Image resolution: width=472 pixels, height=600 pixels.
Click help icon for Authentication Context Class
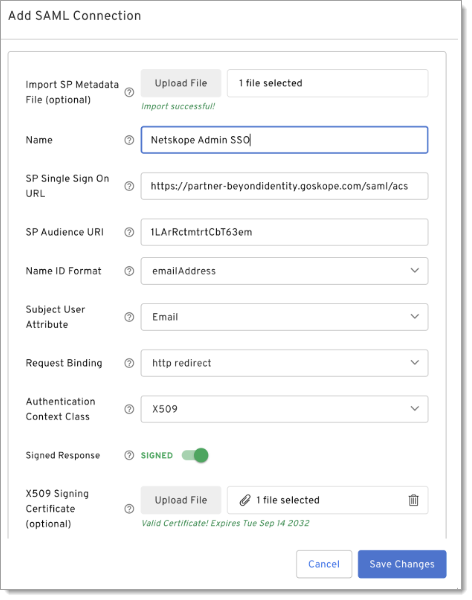(x=129, y=409)
